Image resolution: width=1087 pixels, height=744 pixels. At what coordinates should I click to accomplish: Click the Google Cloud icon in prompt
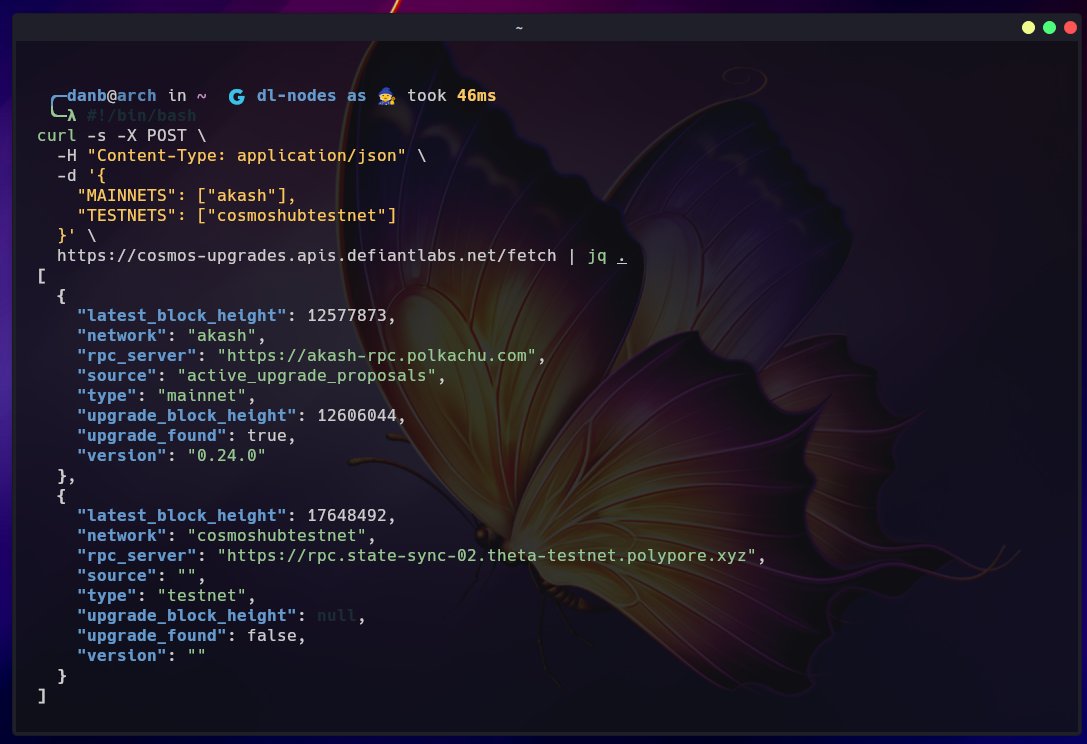coord(236,96)
